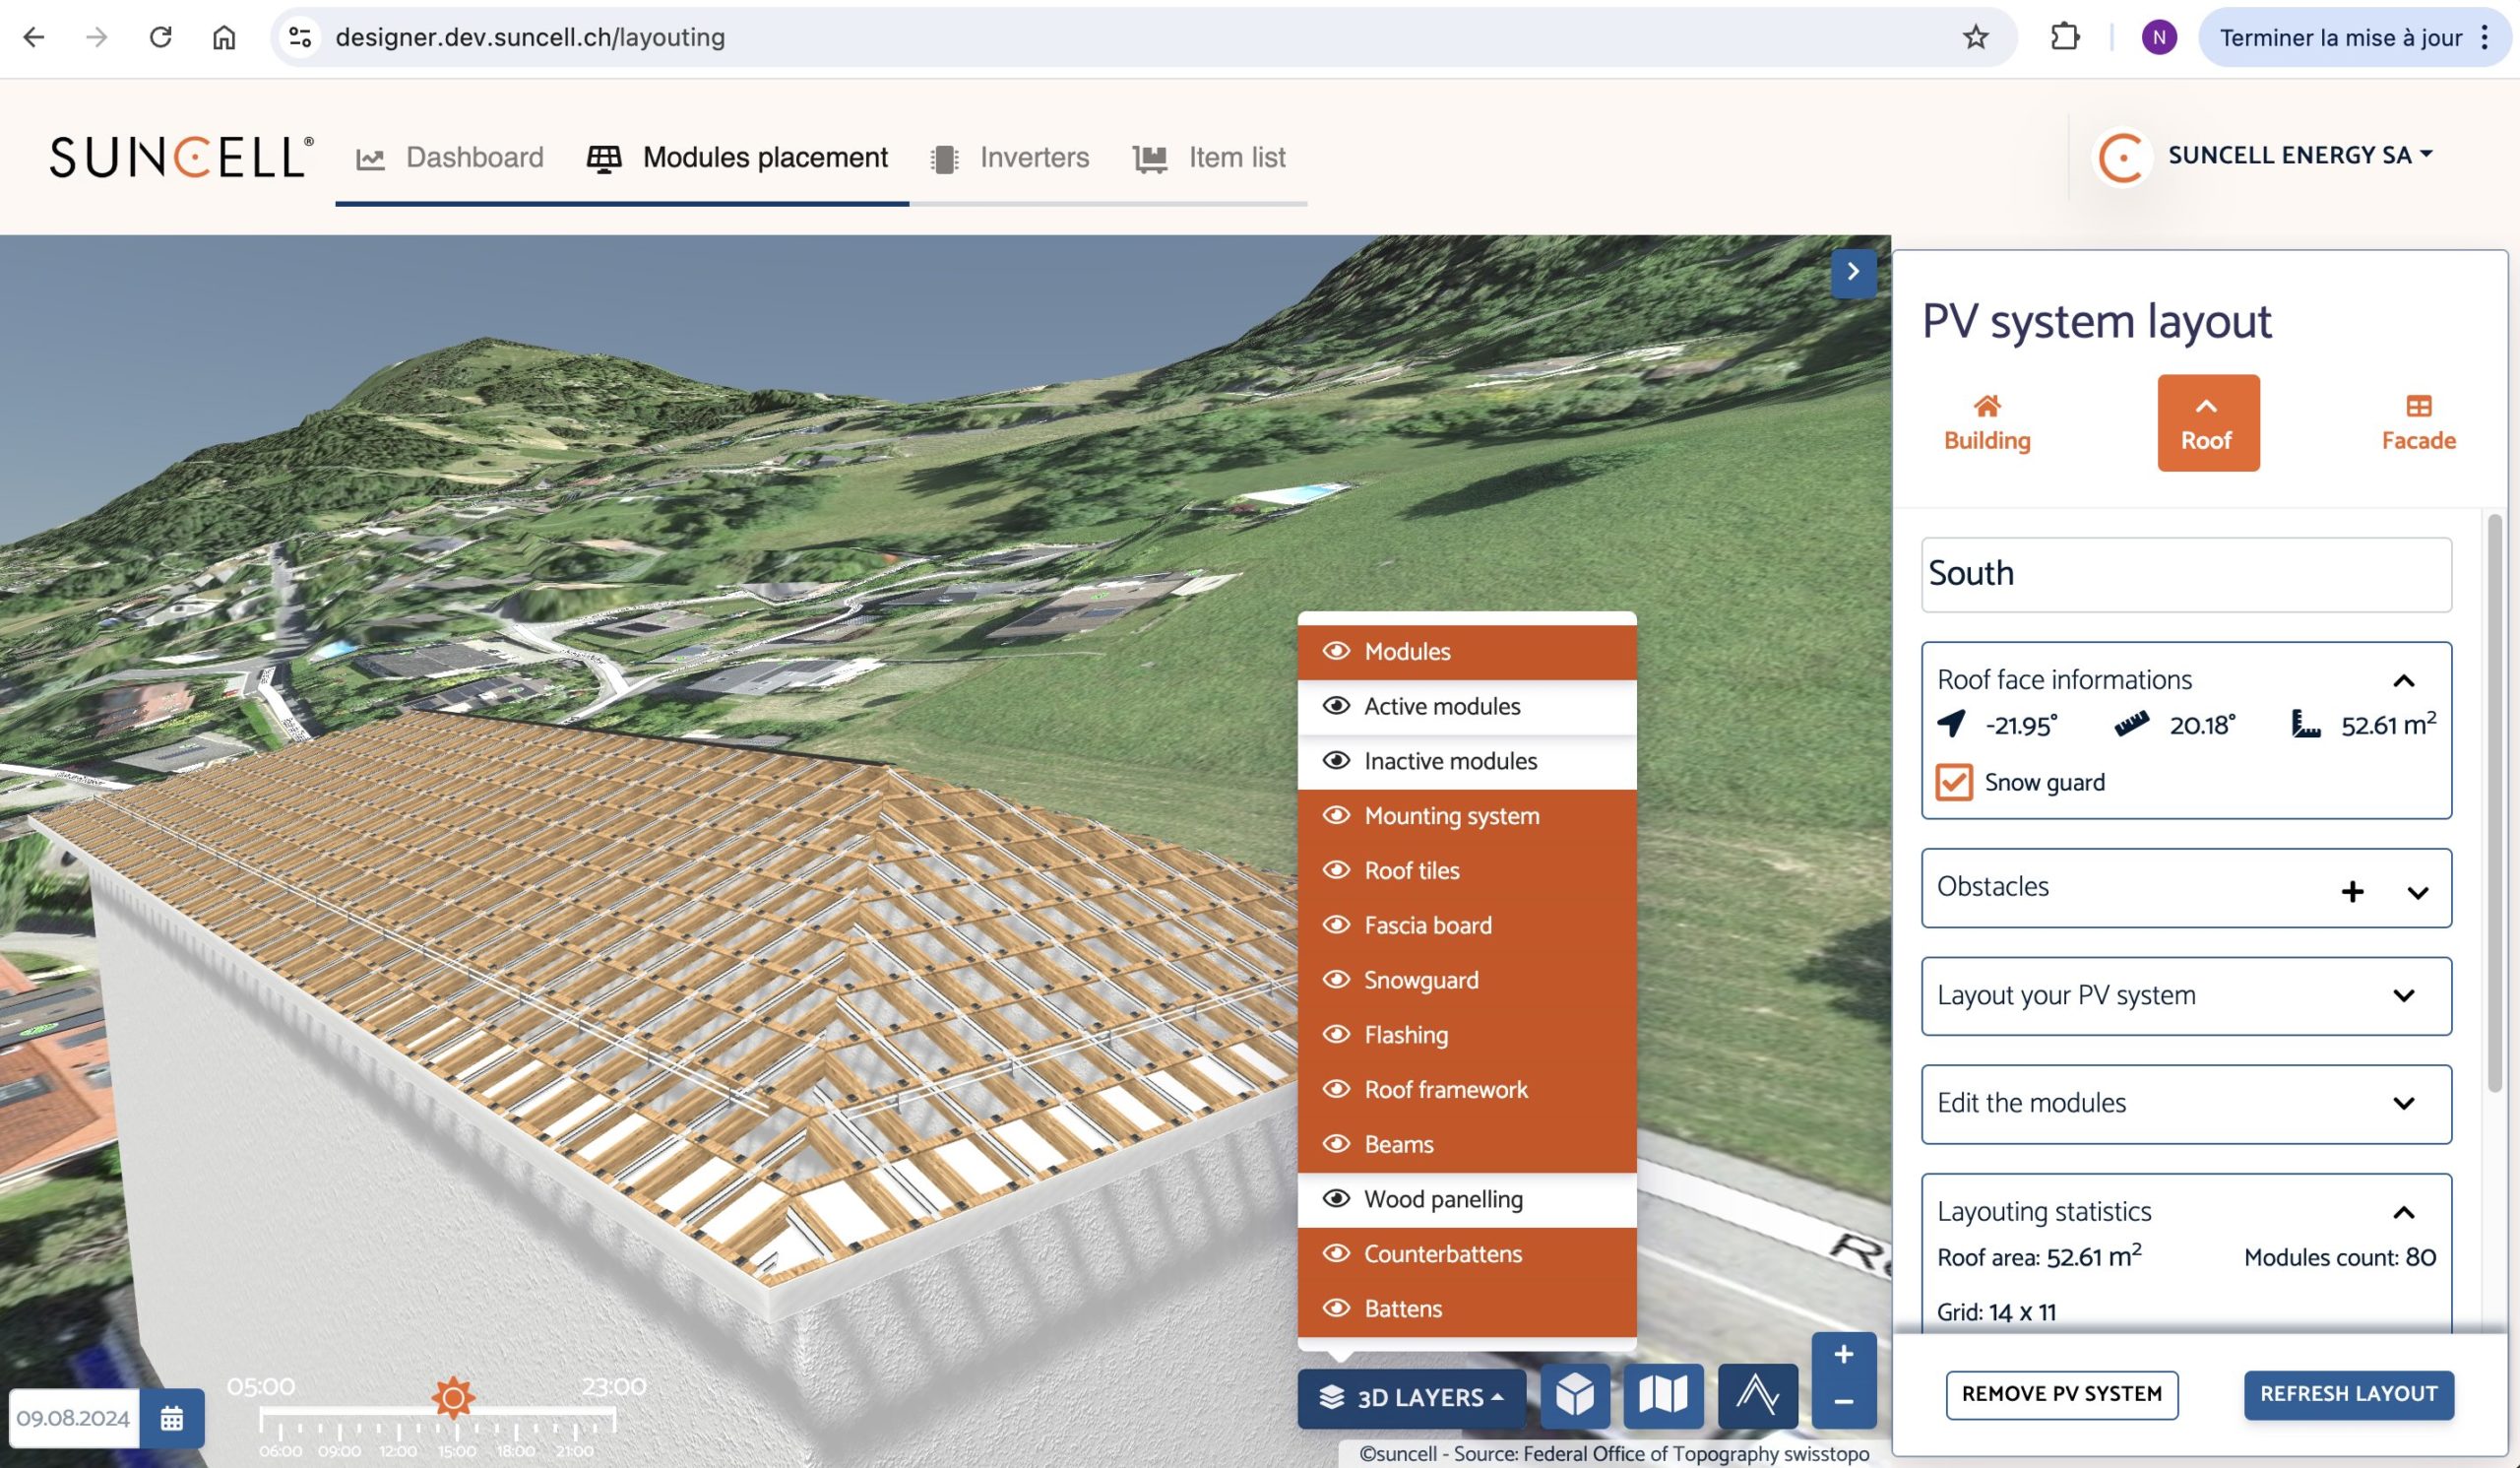Open the calendar date picker icon
This screenshot has height=1468, width=2520.
pos(172,1417)
